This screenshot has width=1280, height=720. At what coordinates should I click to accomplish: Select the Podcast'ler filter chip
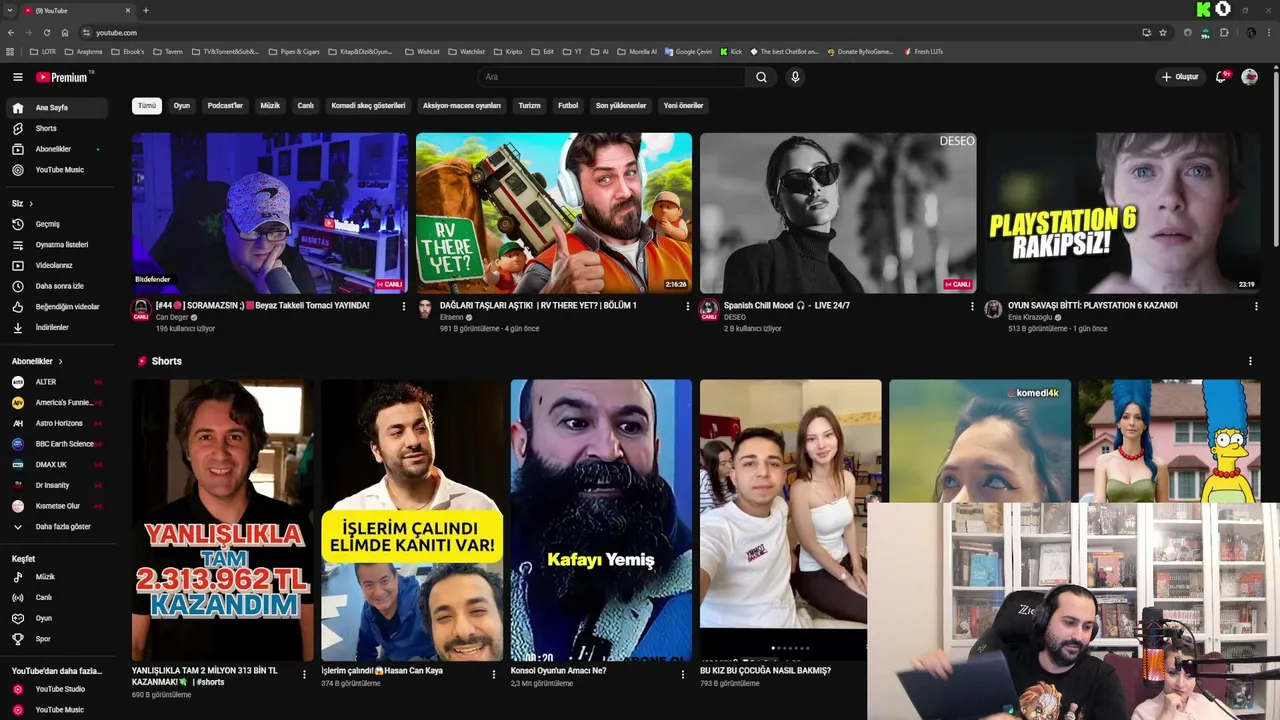point(225,105)
